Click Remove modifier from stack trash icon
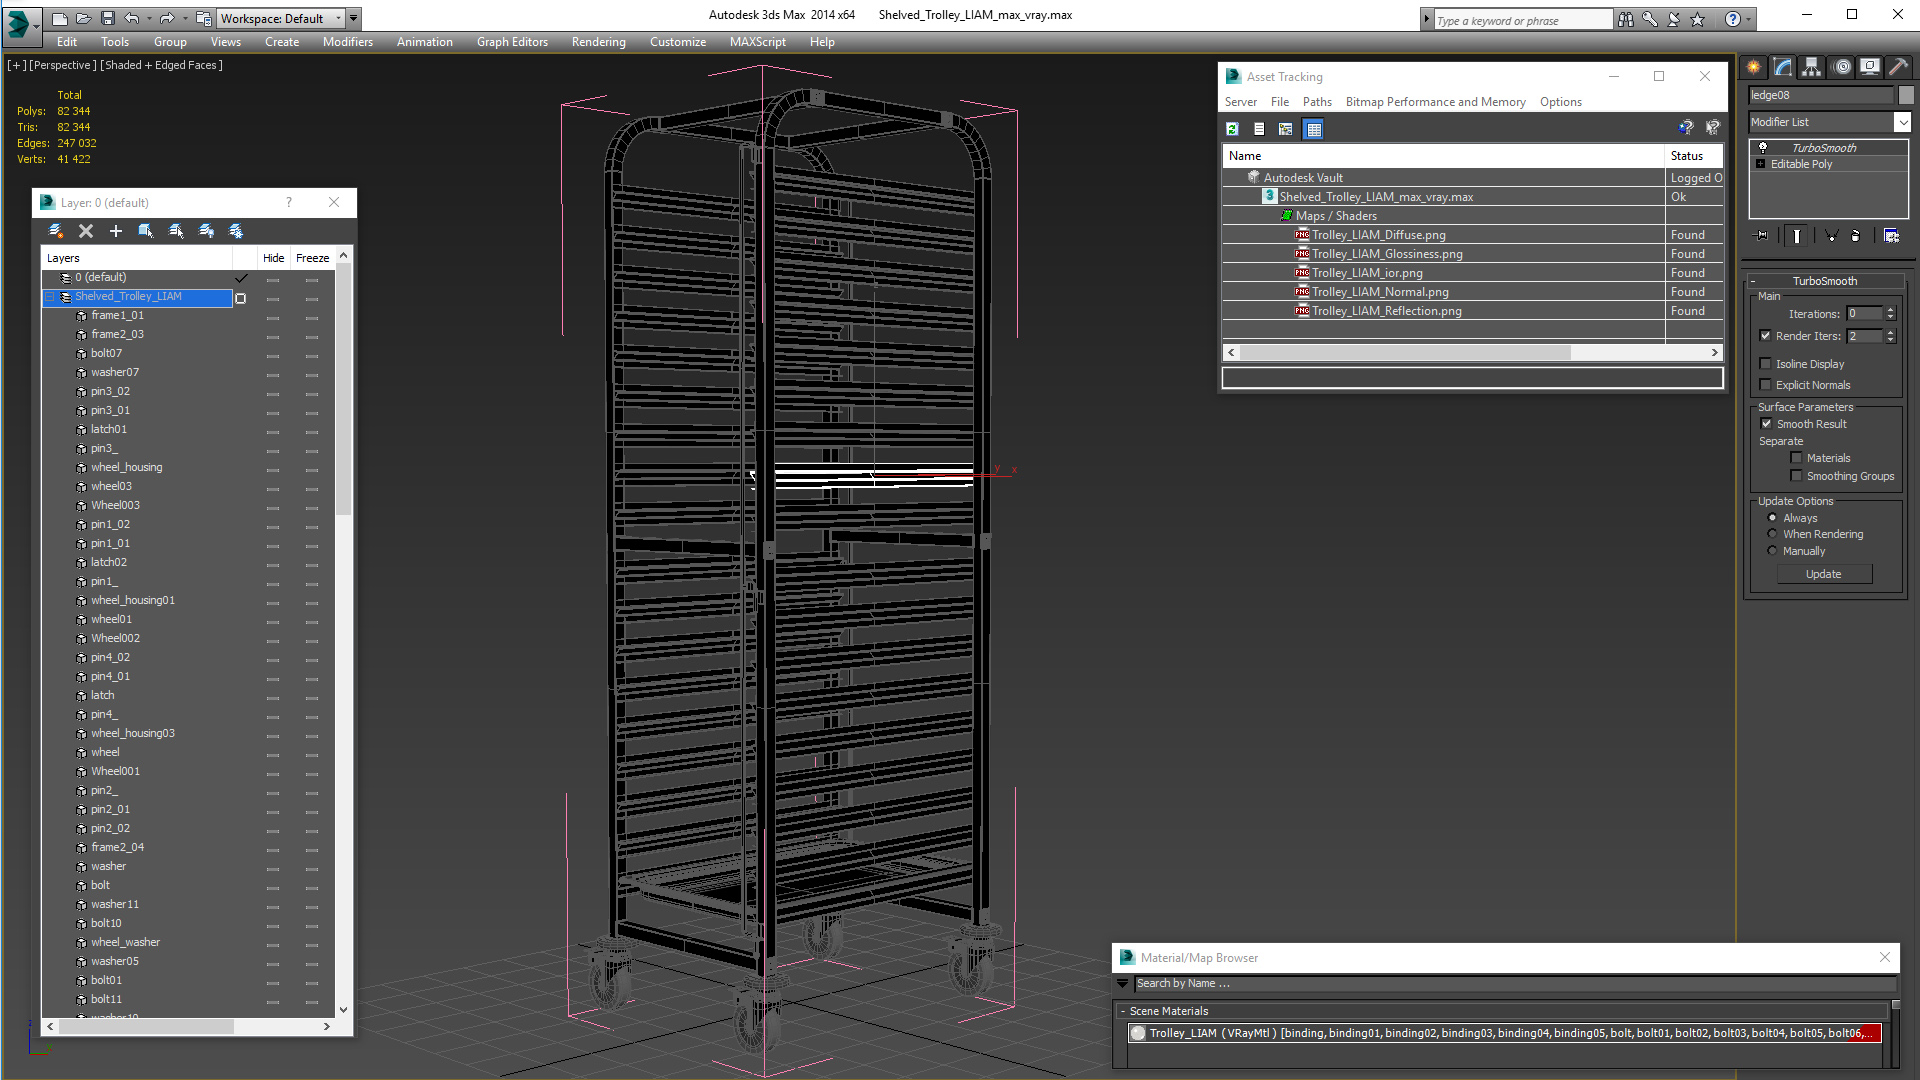Viewport: 1920px width, 1080px height. 1856,236
